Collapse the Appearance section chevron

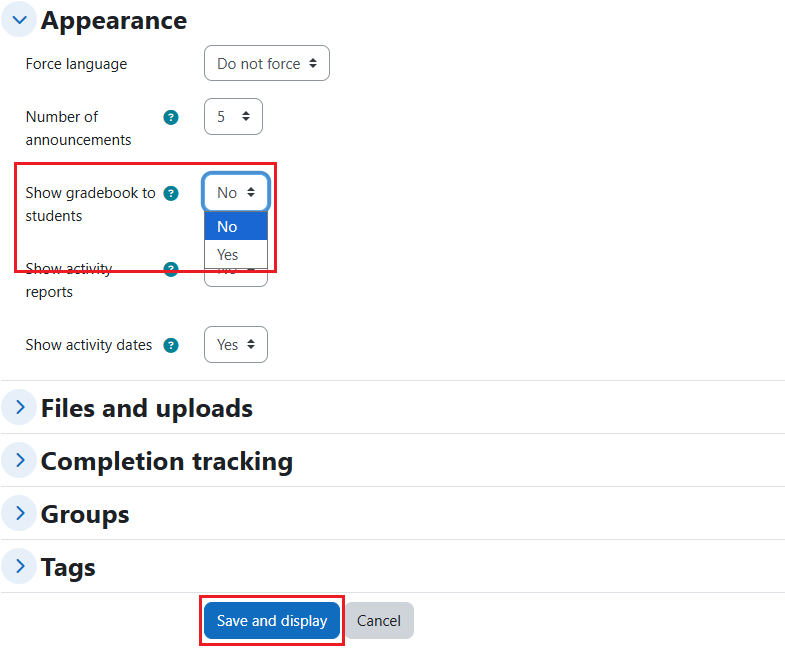(x=19, y=20)
